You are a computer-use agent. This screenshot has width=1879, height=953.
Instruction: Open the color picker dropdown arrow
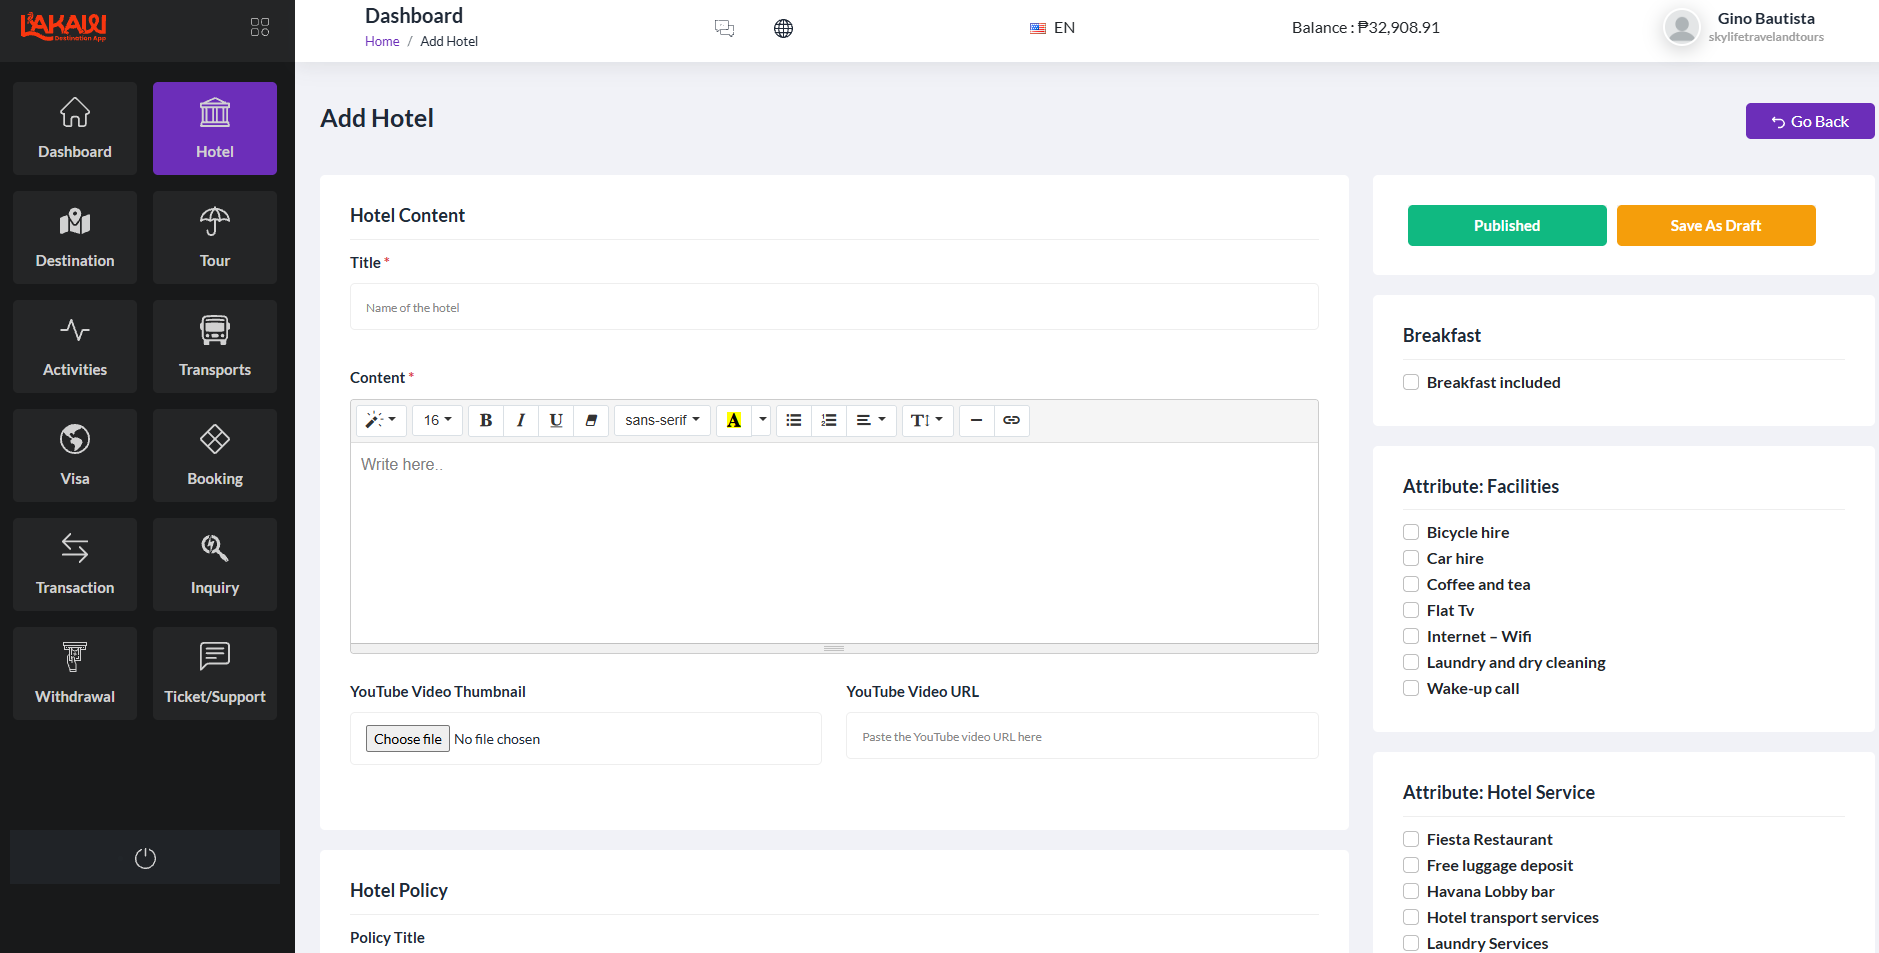(x=762, y=420)
